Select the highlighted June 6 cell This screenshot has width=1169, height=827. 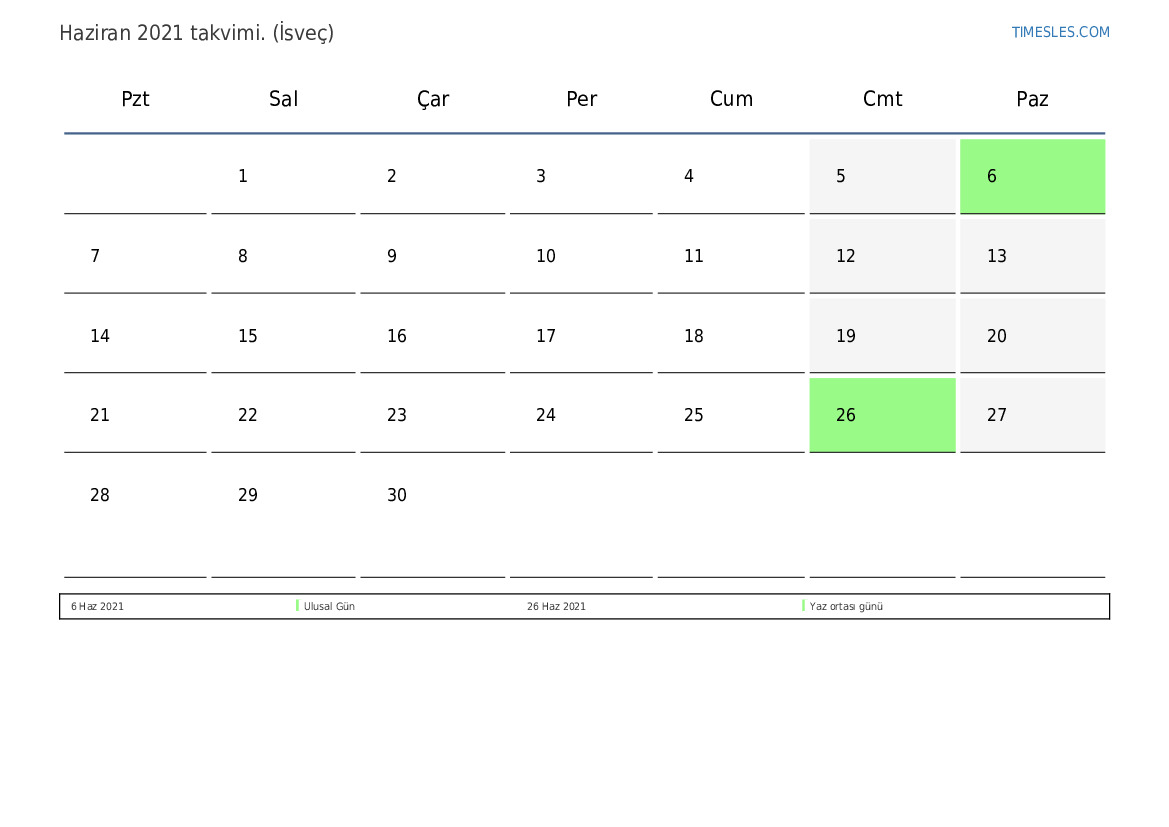[1032, 176]
